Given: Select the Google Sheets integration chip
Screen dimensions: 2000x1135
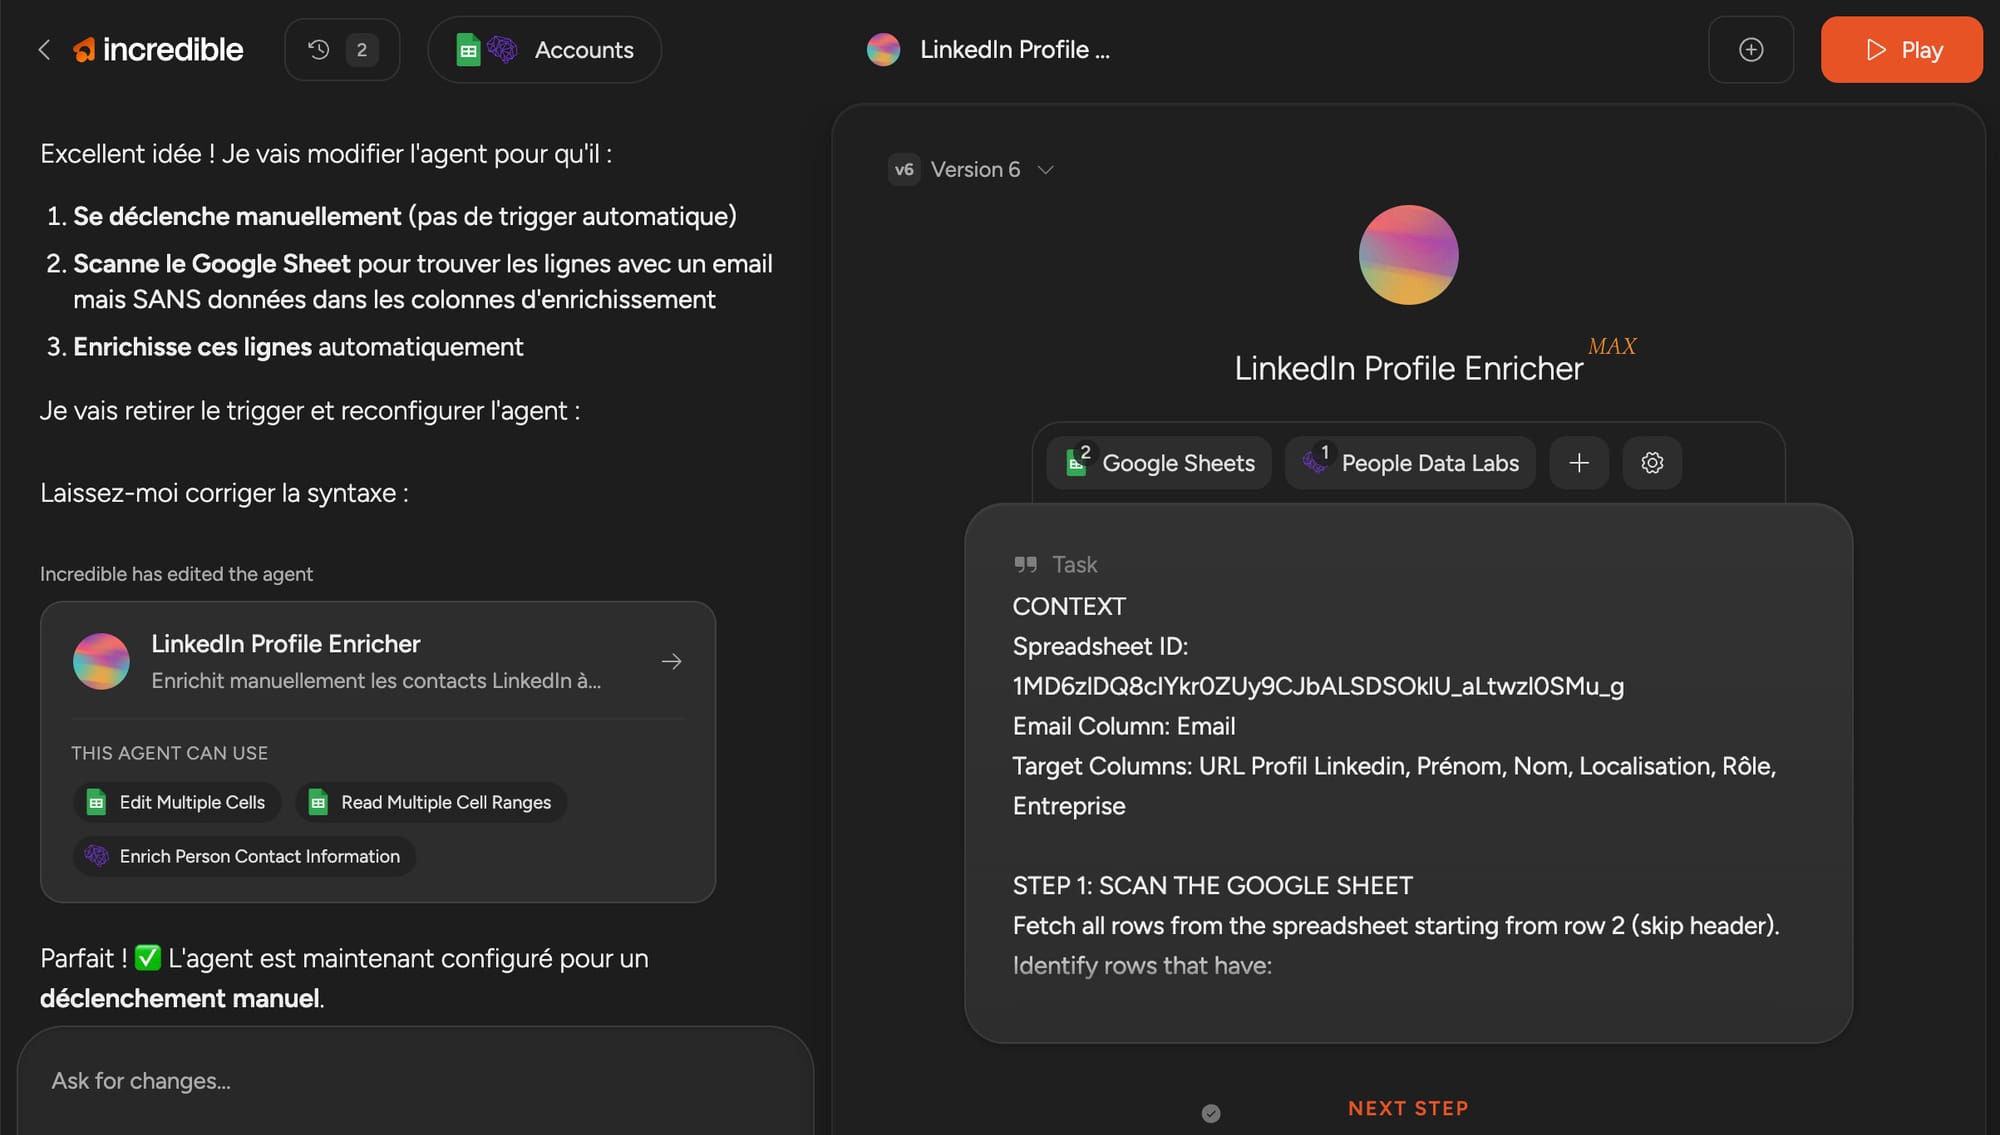Looking at the screenshot, I should click(1160, 463).
